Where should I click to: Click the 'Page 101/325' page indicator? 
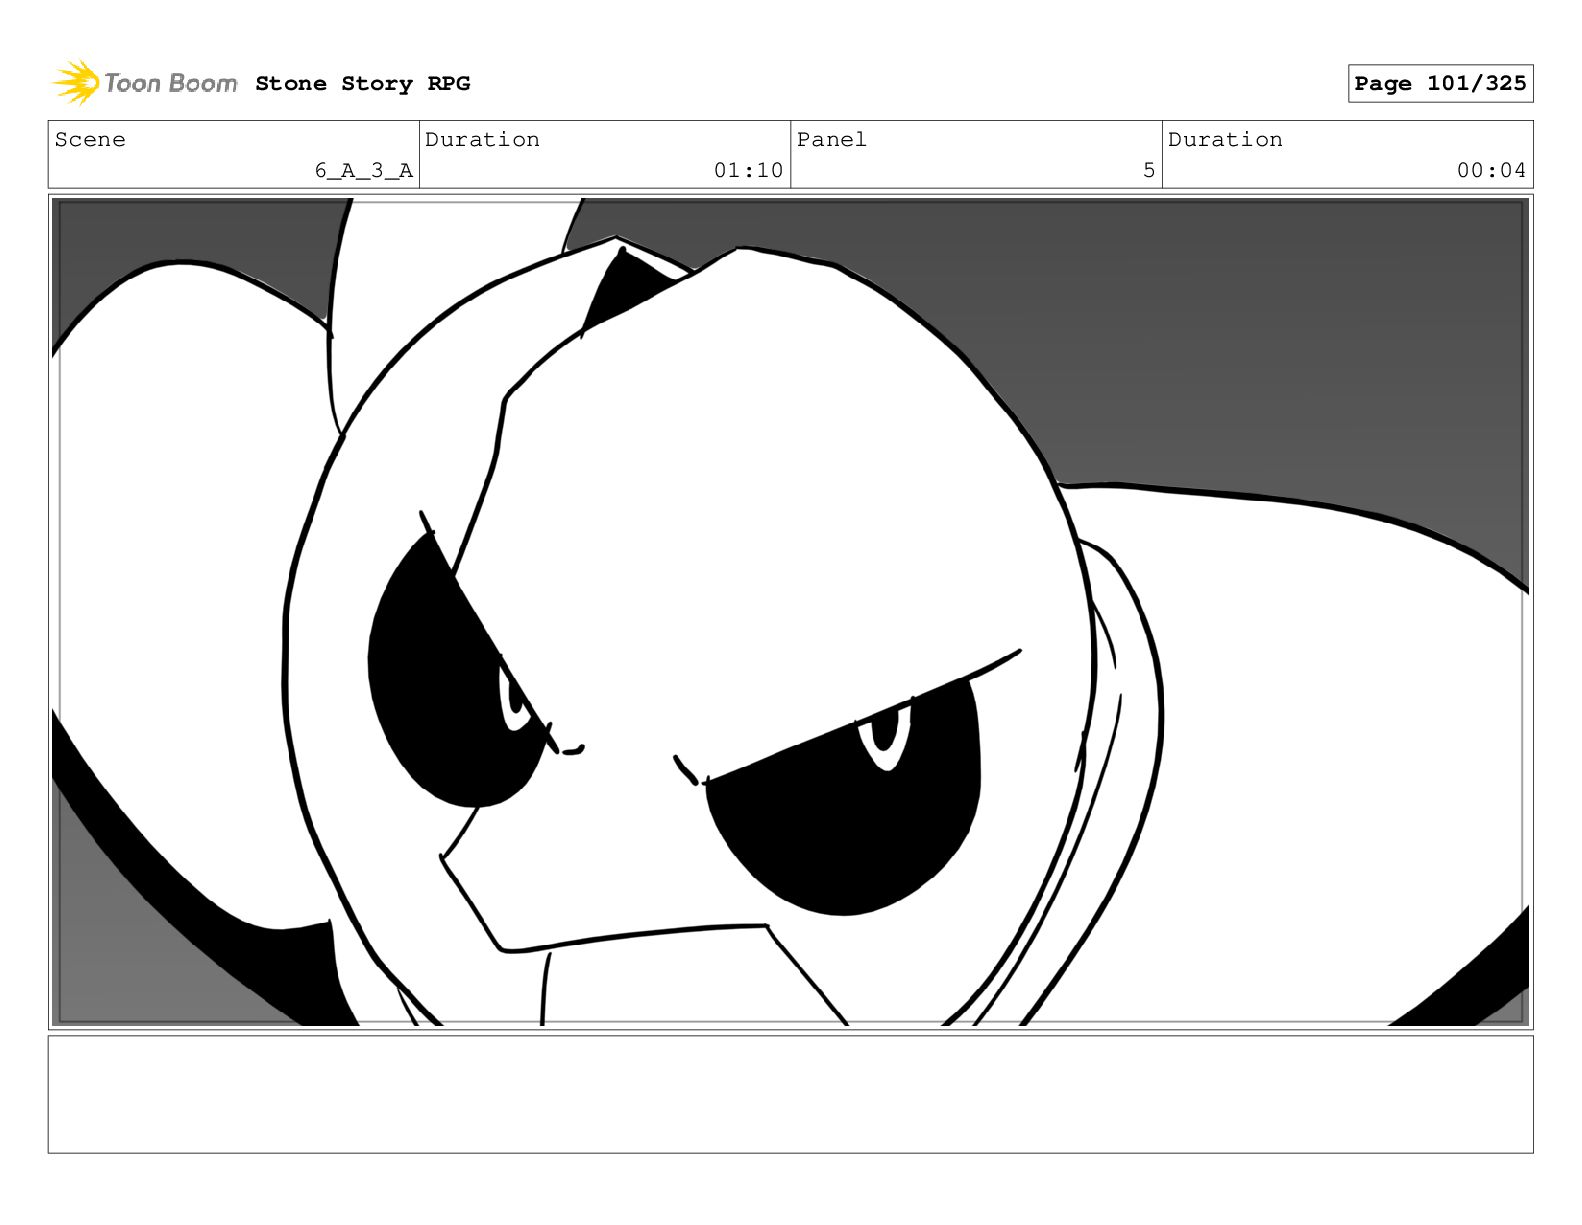tap(1440, 84)
